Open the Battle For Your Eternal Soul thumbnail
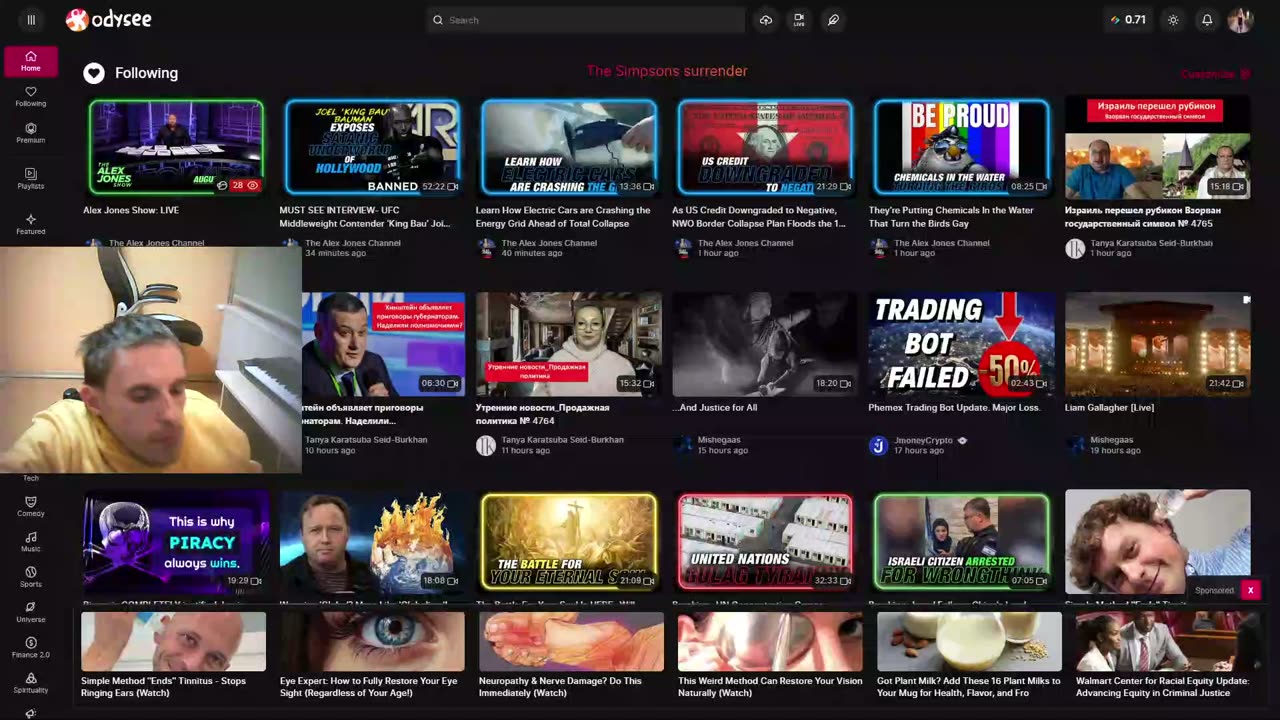1280x720 pixels. click(x=569, y=541)
